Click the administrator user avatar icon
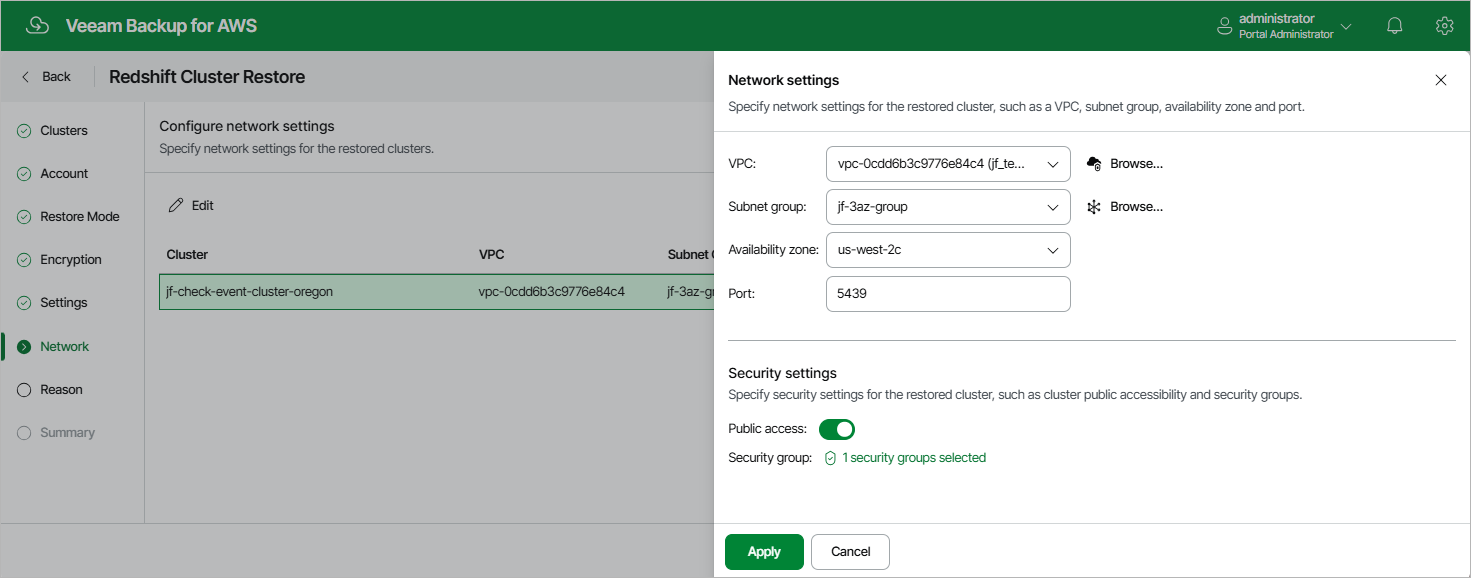Image resolution: width=1471 pixels, height=578 pixels. [x=1224, y=26]
